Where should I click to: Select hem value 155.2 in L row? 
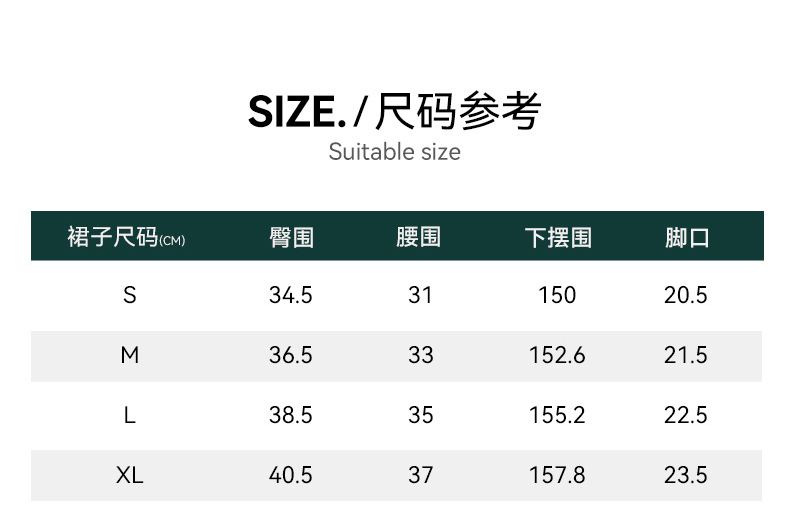pyautogui.click(x=557, y=415)
